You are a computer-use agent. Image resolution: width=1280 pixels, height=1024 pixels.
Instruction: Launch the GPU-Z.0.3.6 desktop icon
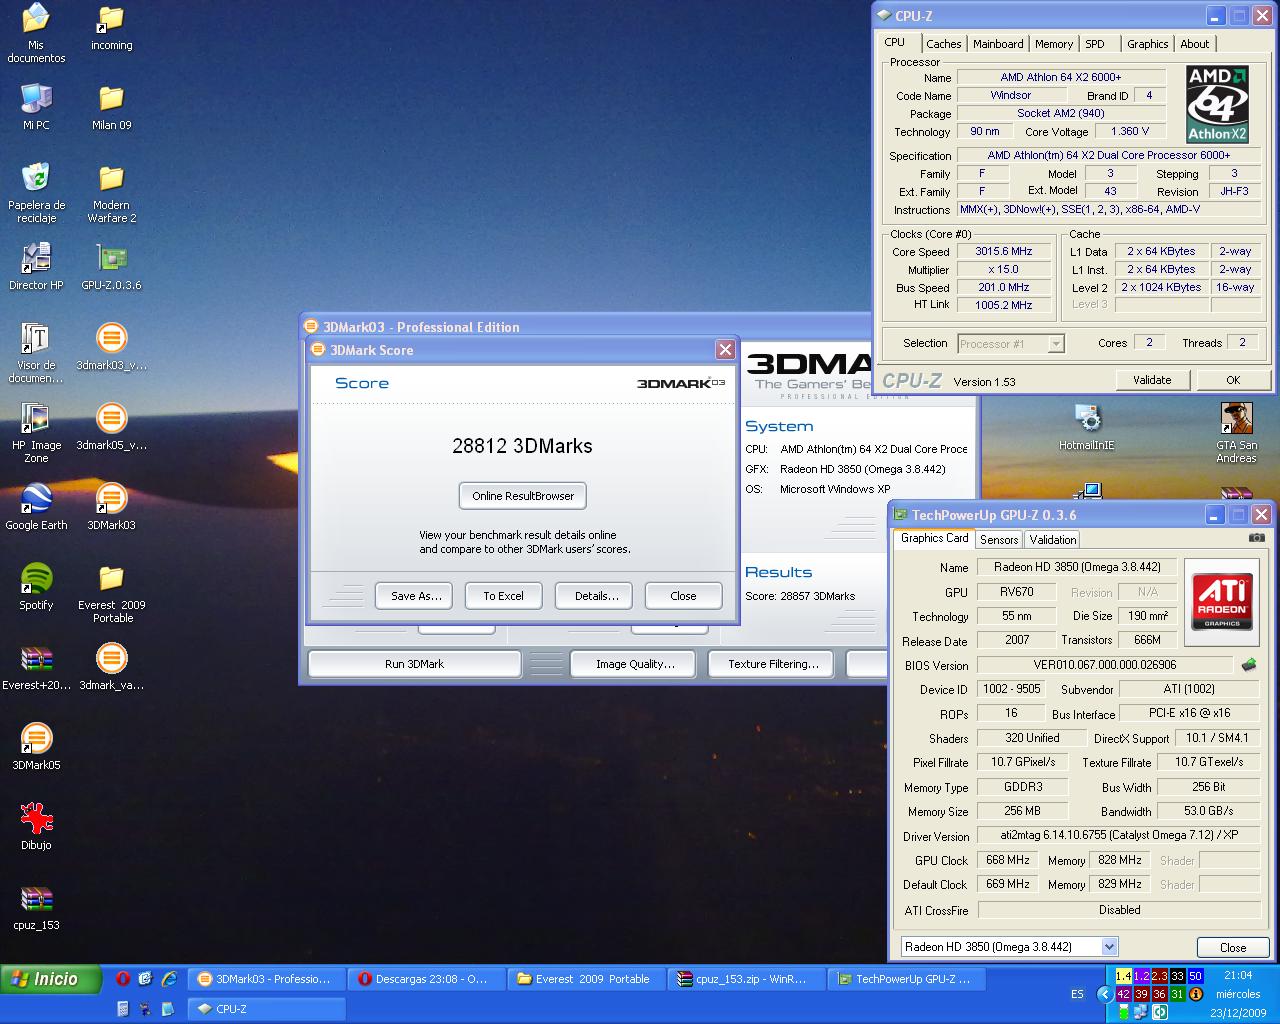[x=111, y=266]
